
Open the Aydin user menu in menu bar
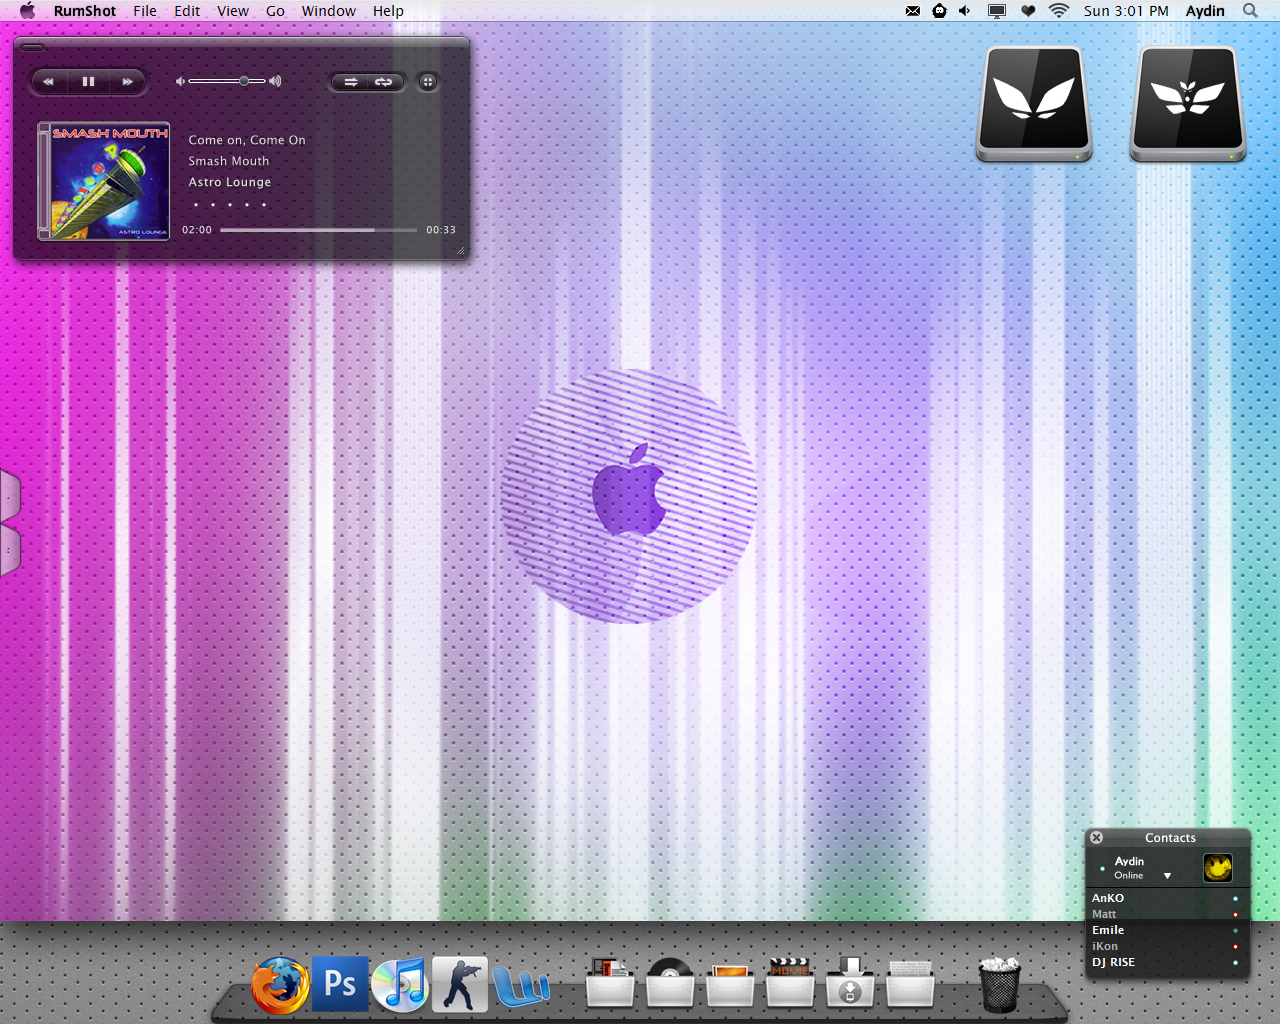[x=1205, y=11]
